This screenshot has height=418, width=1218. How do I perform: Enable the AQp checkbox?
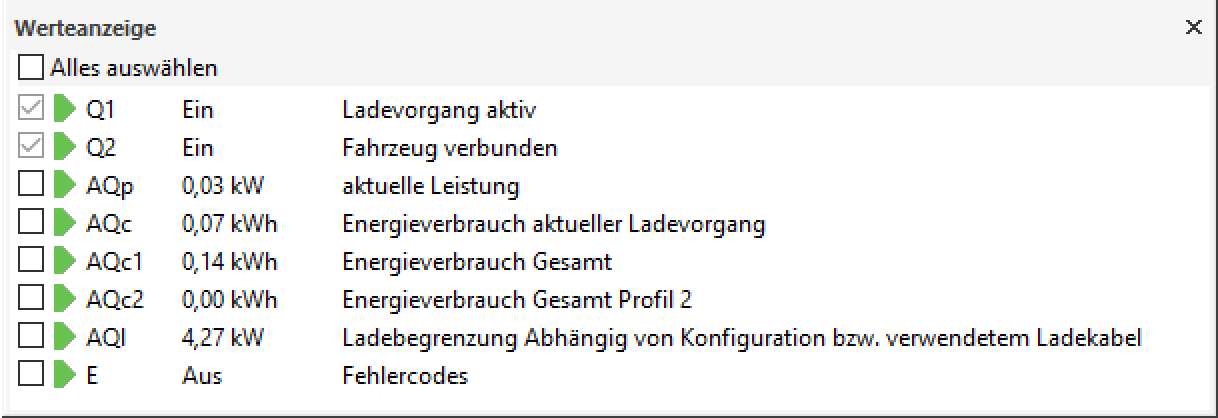click(x=31, y=186)
